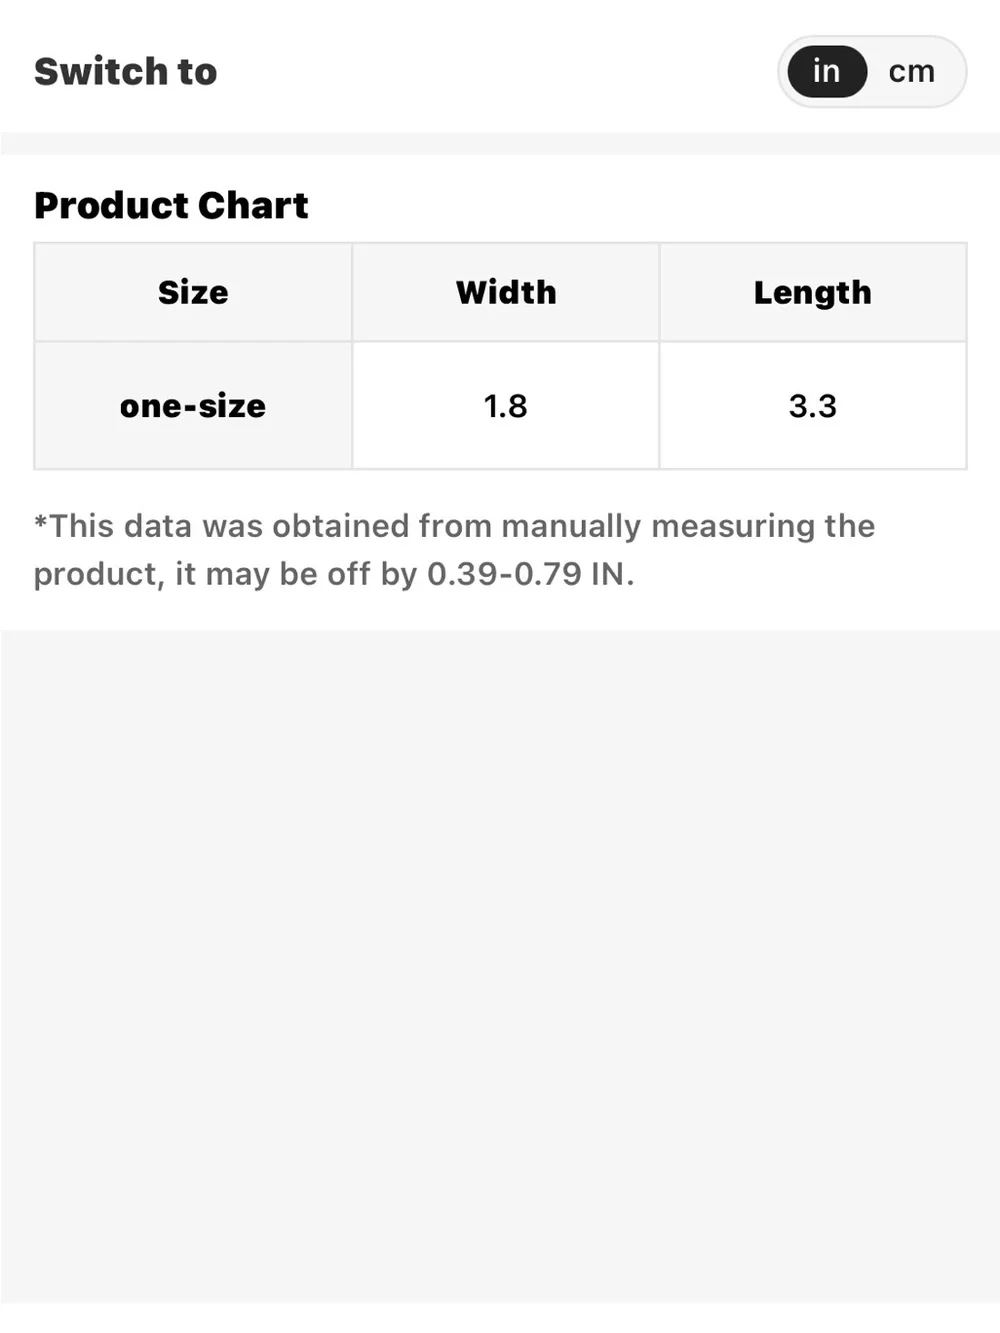Click the in/cm unit switch pill
Viewport: 1000px width, 1333px height.
point(872,71)
